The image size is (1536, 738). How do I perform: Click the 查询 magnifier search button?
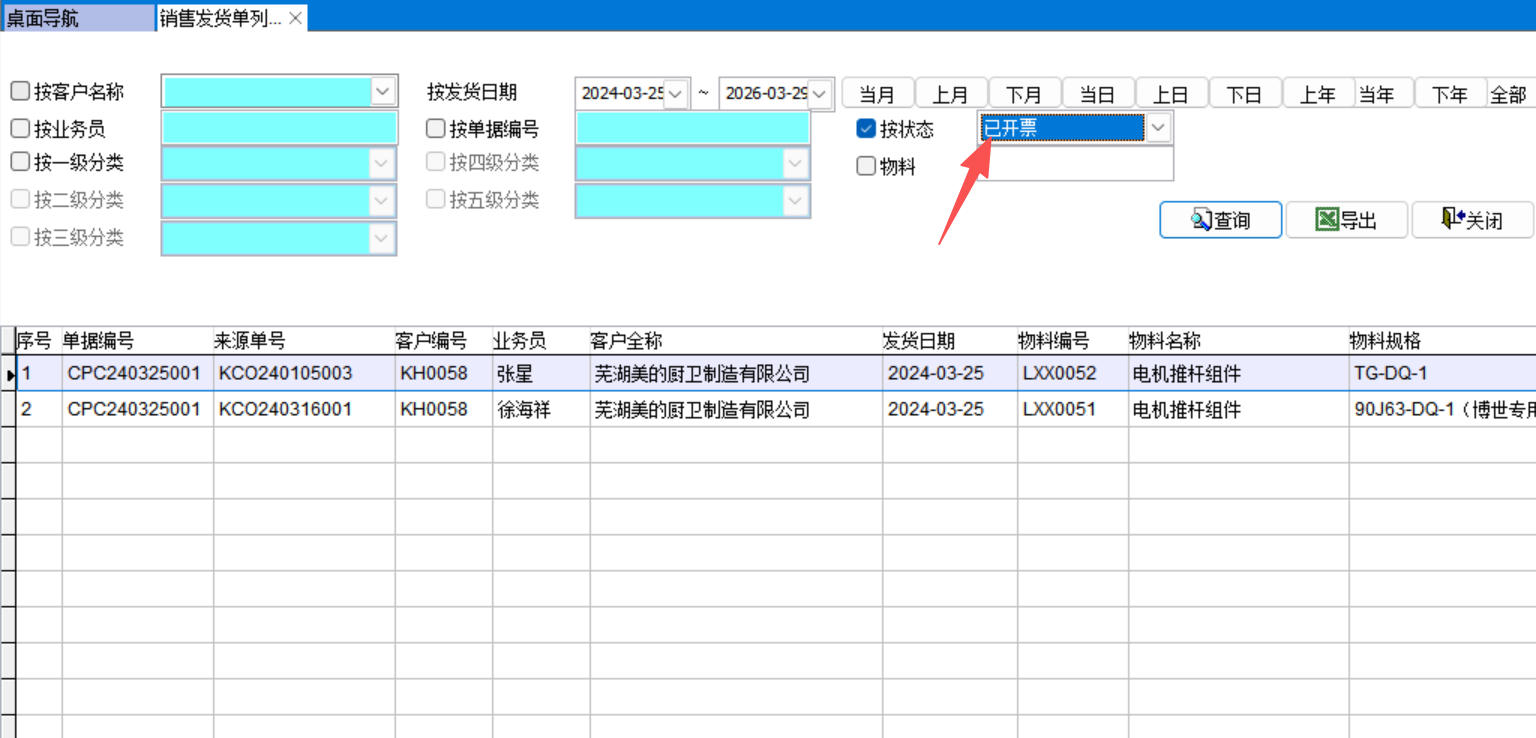(x=1220, y=220)
